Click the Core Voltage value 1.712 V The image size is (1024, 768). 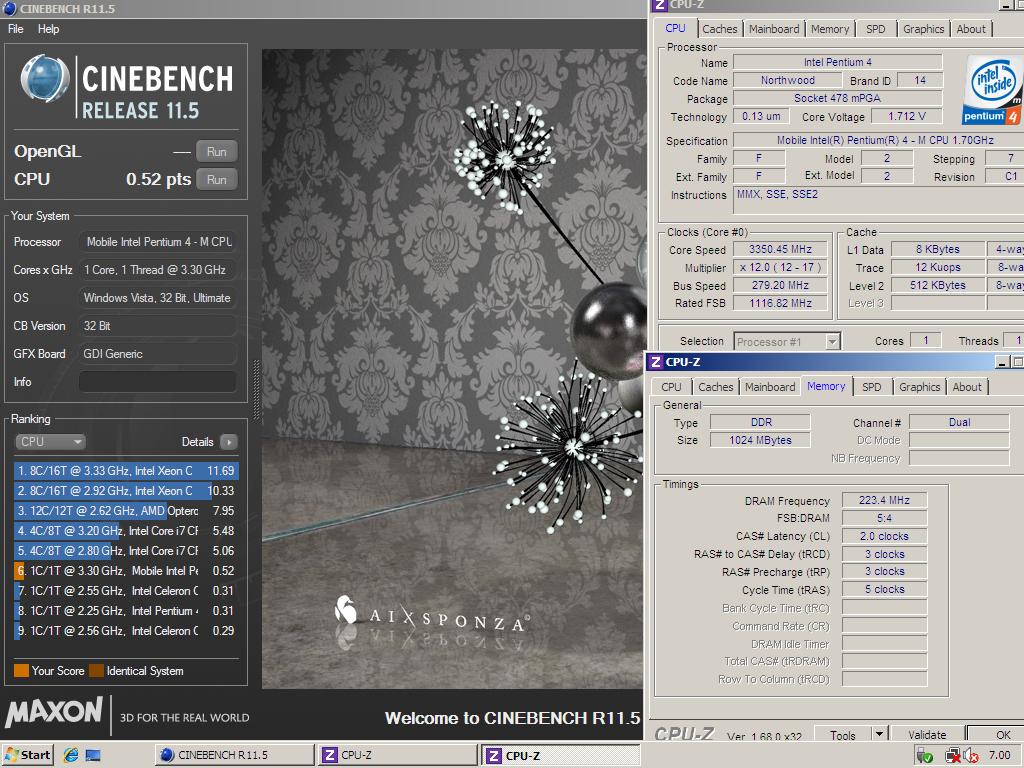coord(906,116)
